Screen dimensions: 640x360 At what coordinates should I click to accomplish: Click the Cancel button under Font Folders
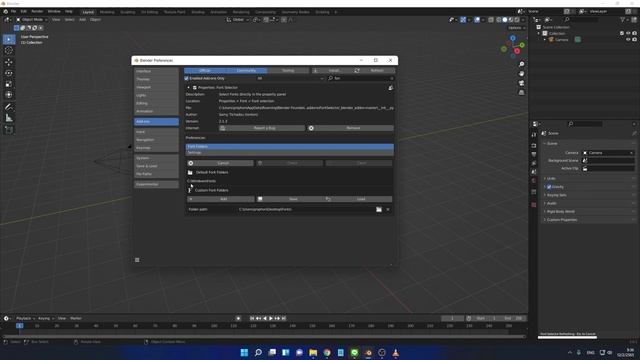(220, 163)
